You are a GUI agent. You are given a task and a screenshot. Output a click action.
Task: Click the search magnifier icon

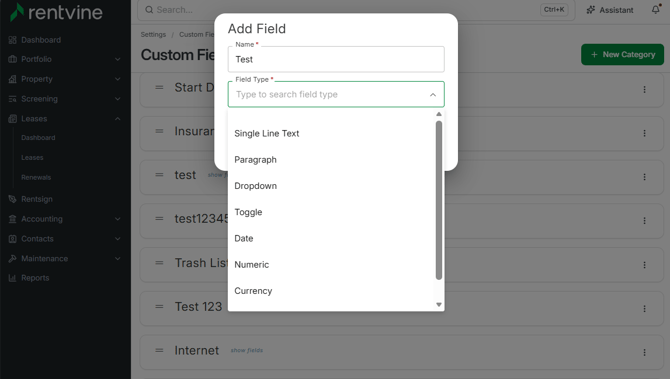(149, 10)
